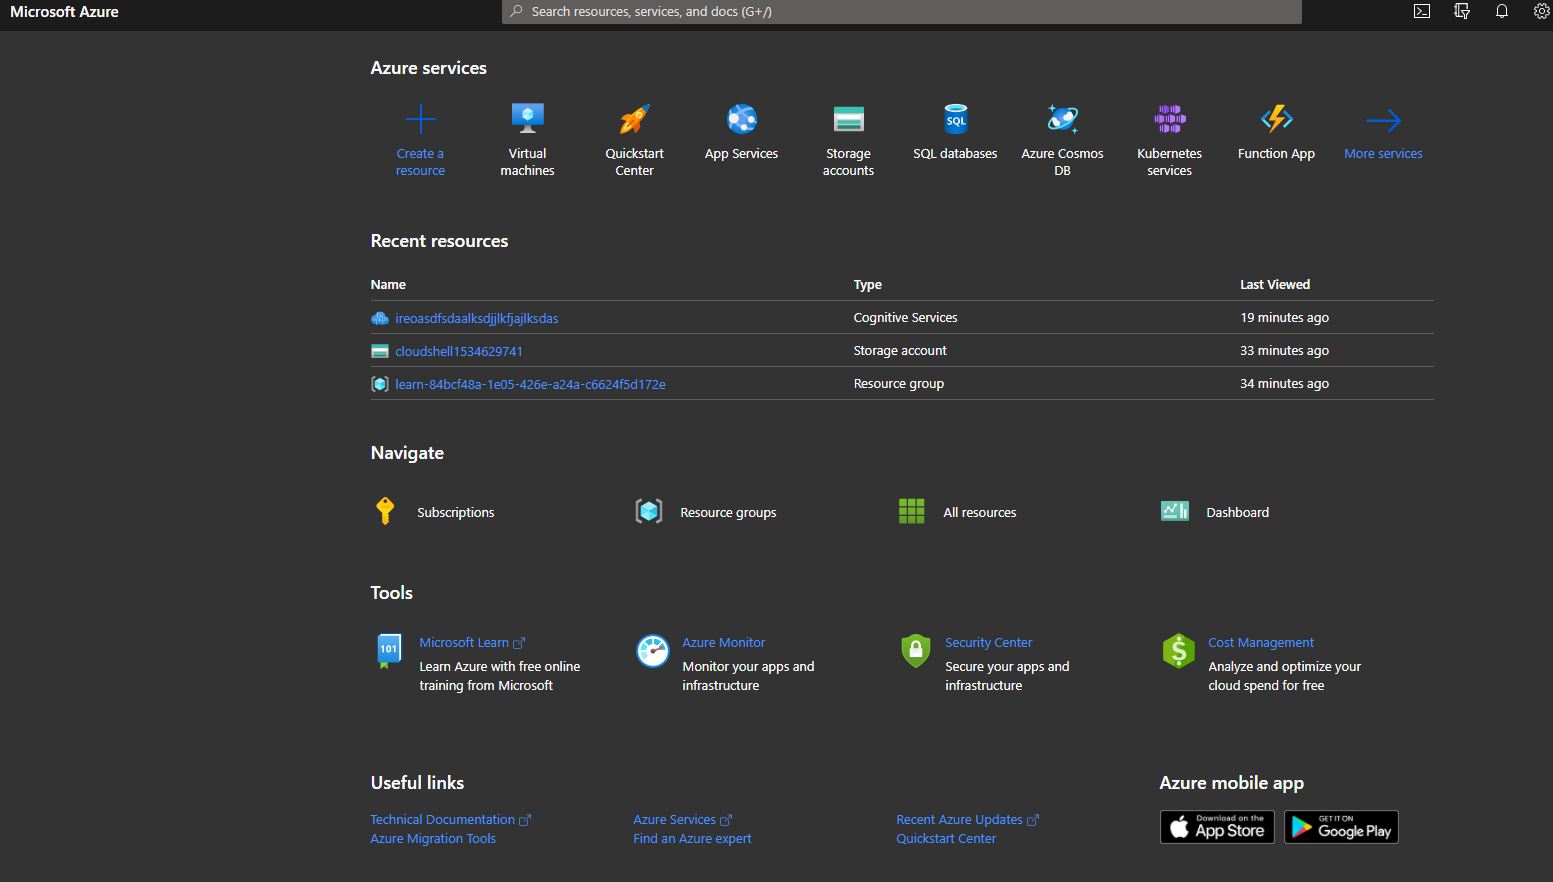Click More services arrow
Viewport: 1553px width, 882px height.
coord(1383,125)
